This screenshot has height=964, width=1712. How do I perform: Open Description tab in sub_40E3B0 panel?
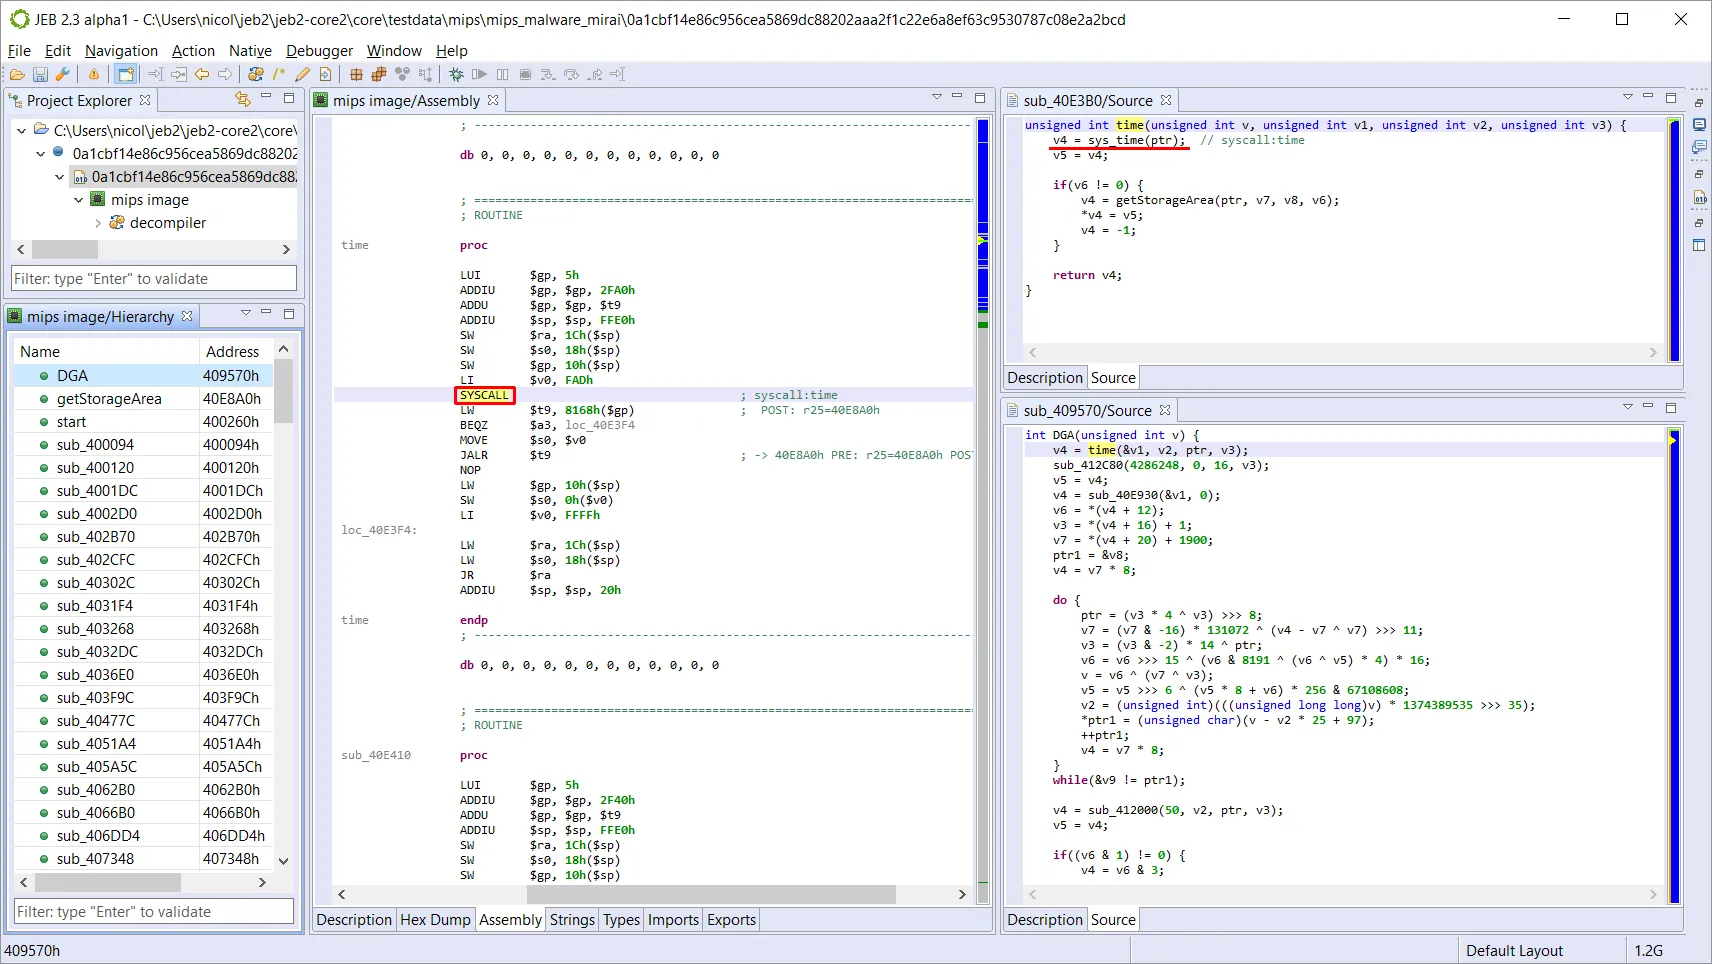pyautogui.click(x=1045, y=378)
